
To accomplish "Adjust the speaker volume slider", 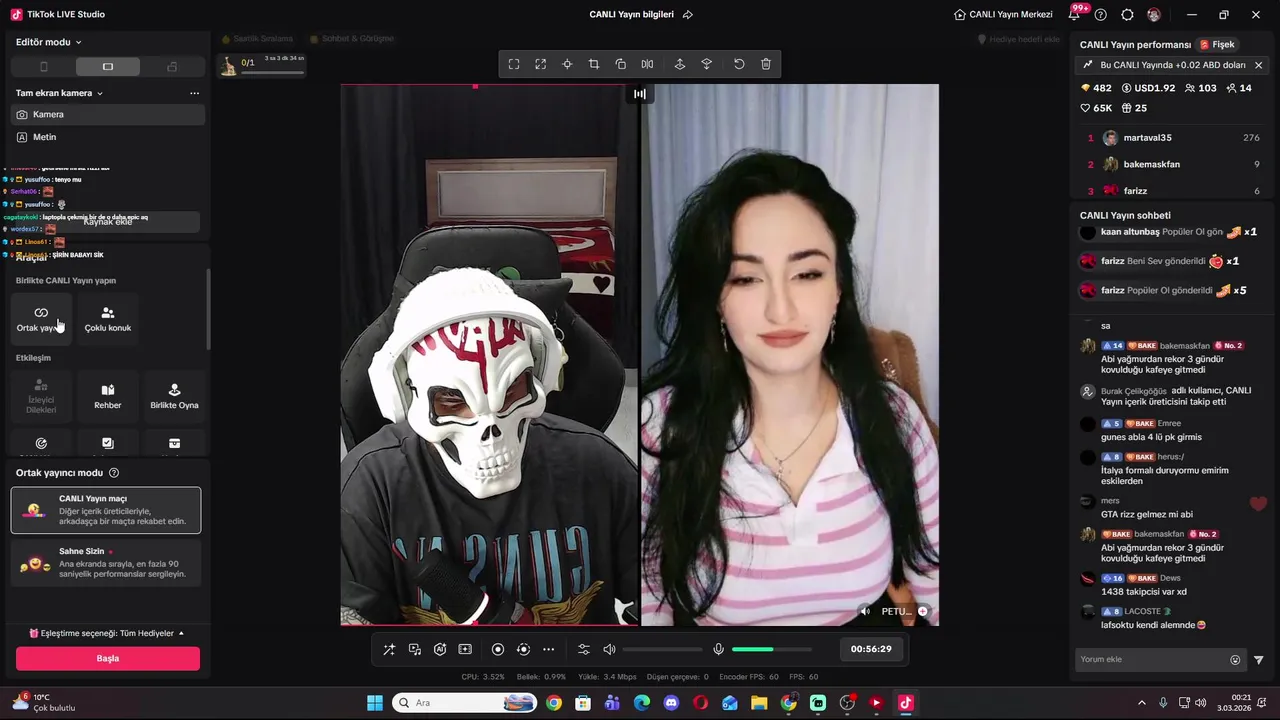I will pyautogui.click(x=662, y=649).
